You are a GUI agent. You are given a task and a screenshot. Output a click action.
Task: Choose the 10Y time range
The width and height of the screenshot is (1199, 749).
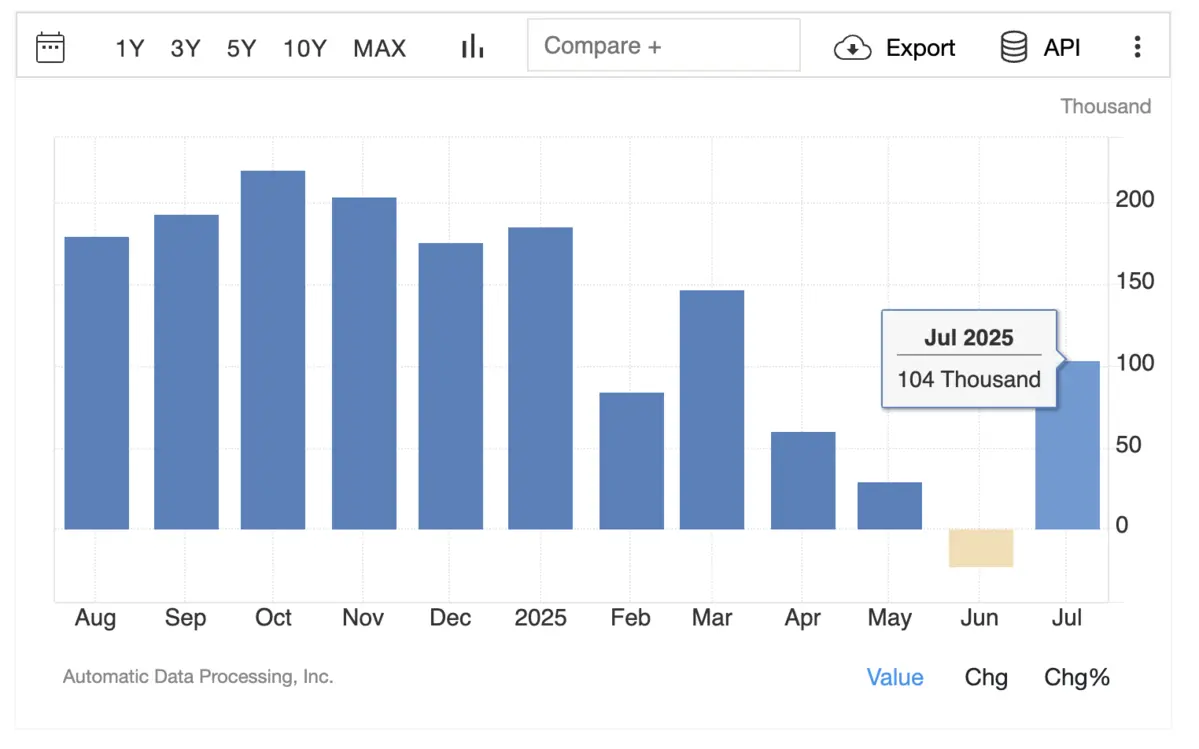click(304, 48)
